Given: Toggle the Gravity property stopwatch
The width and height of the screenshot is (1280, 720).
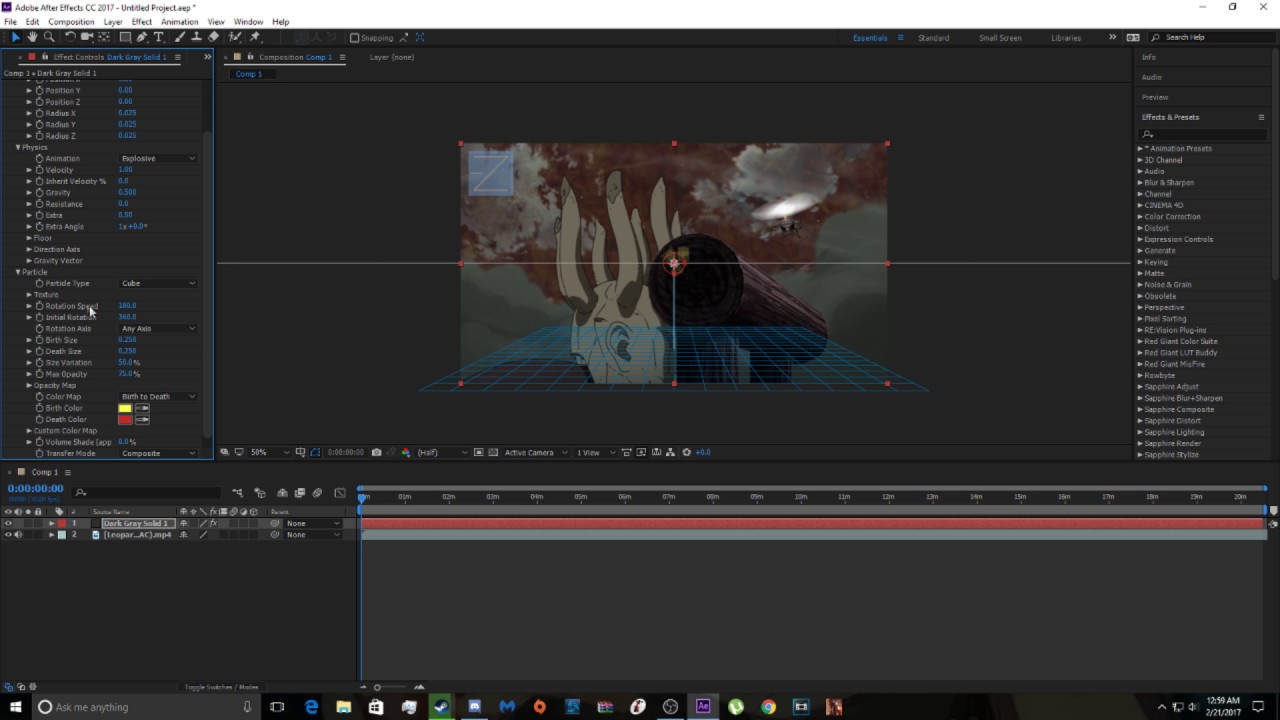Looking at the screenshot, I should (x=40, y=192).
